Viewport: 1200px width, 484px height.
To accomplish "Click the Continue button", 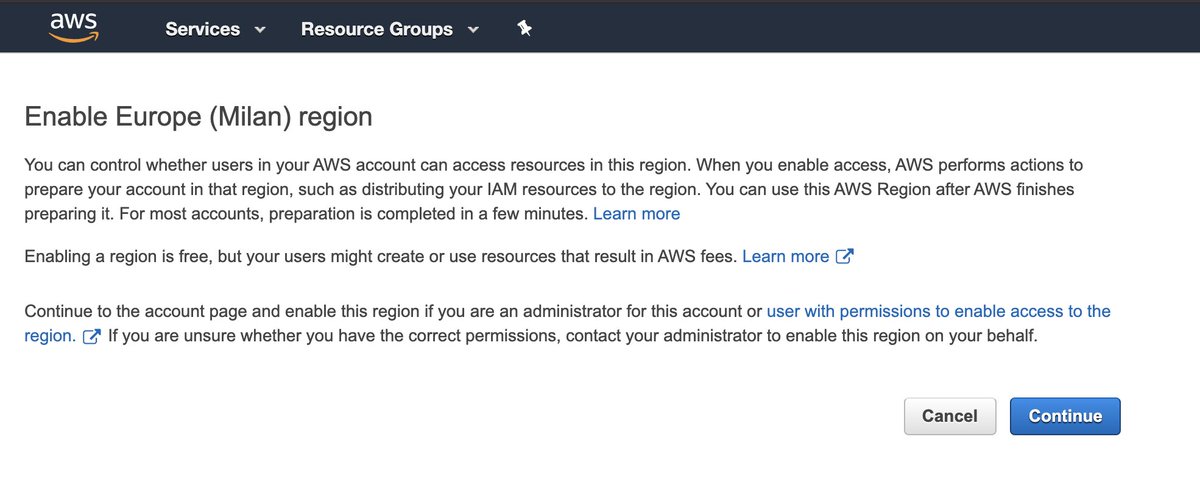I will 1065,417.
